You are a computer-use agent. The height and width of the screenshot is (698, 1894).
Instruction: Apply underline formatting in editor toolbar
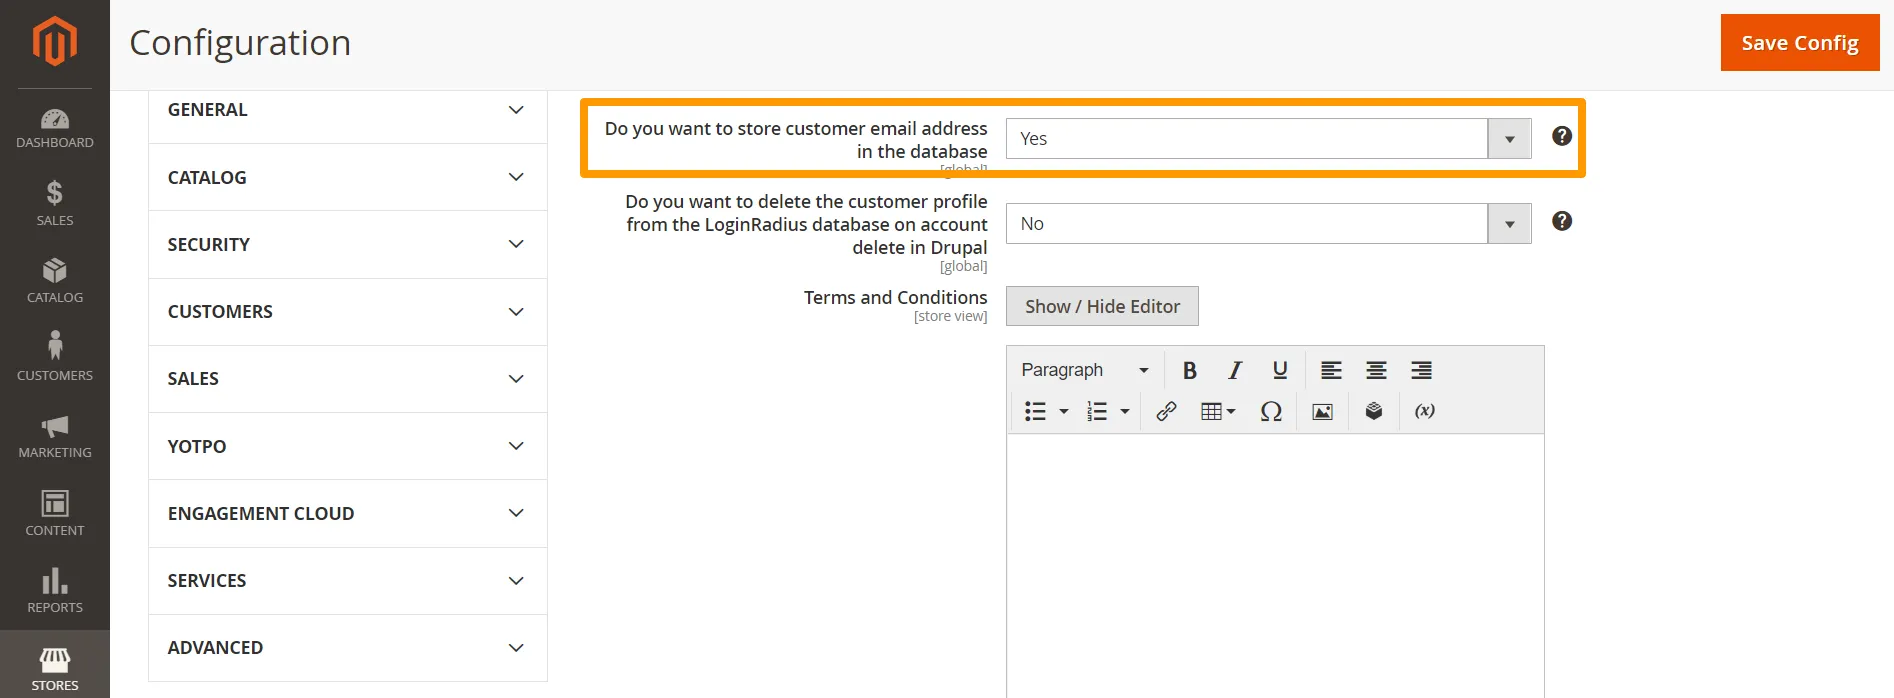pos(1280,371)
